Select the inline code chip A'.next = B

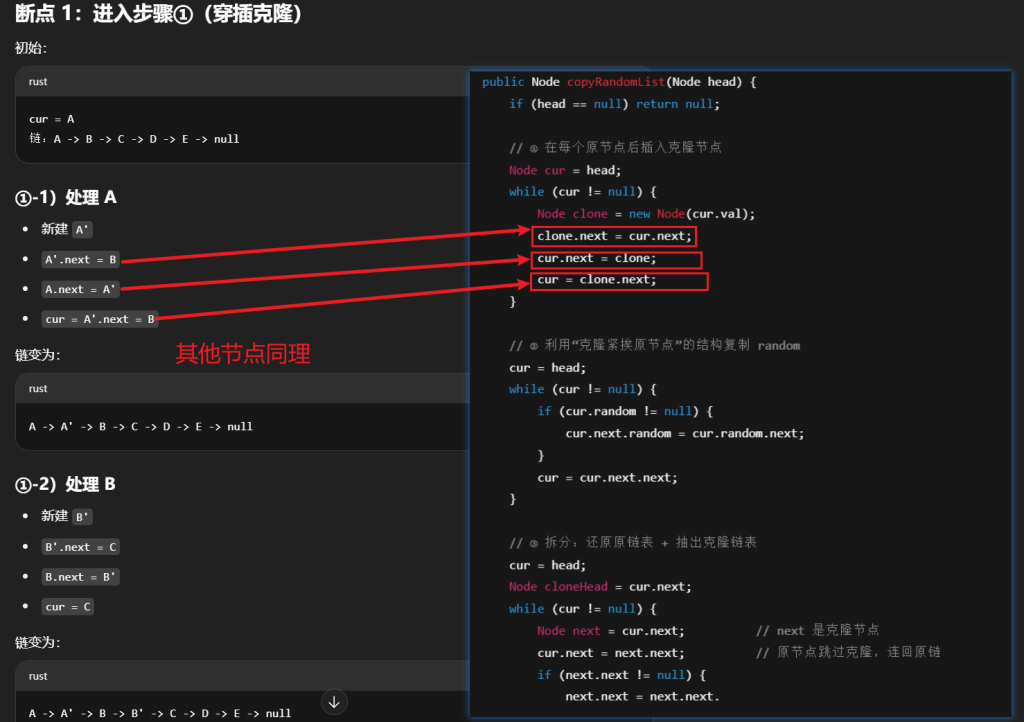[x=81, y=260]
